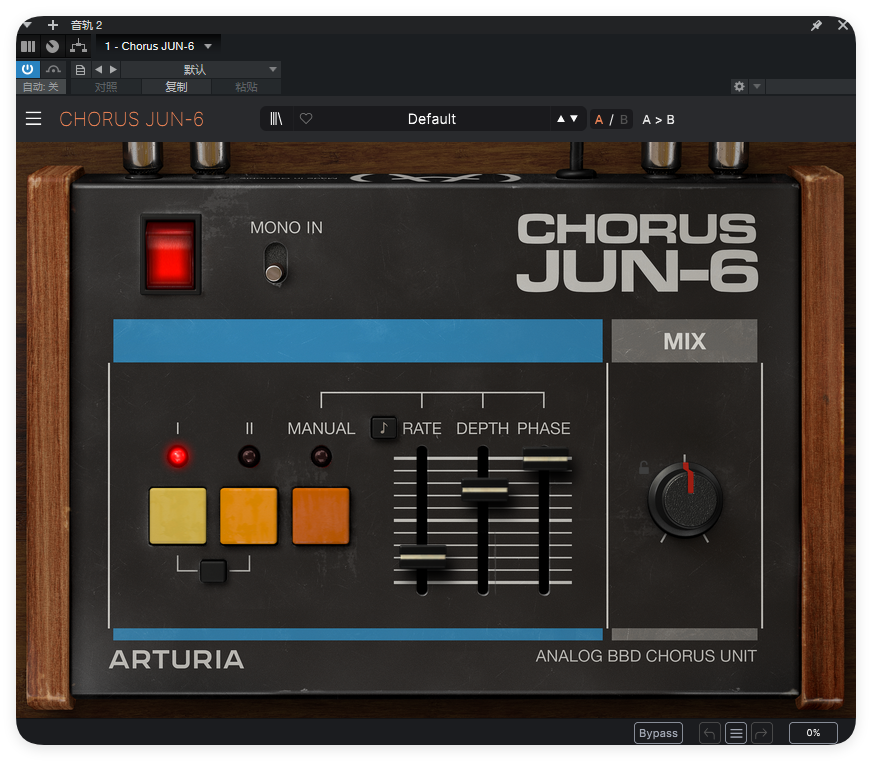Open the host settings gear icon
This screenshot has height=761, width=872.
[x=739, y=86]
